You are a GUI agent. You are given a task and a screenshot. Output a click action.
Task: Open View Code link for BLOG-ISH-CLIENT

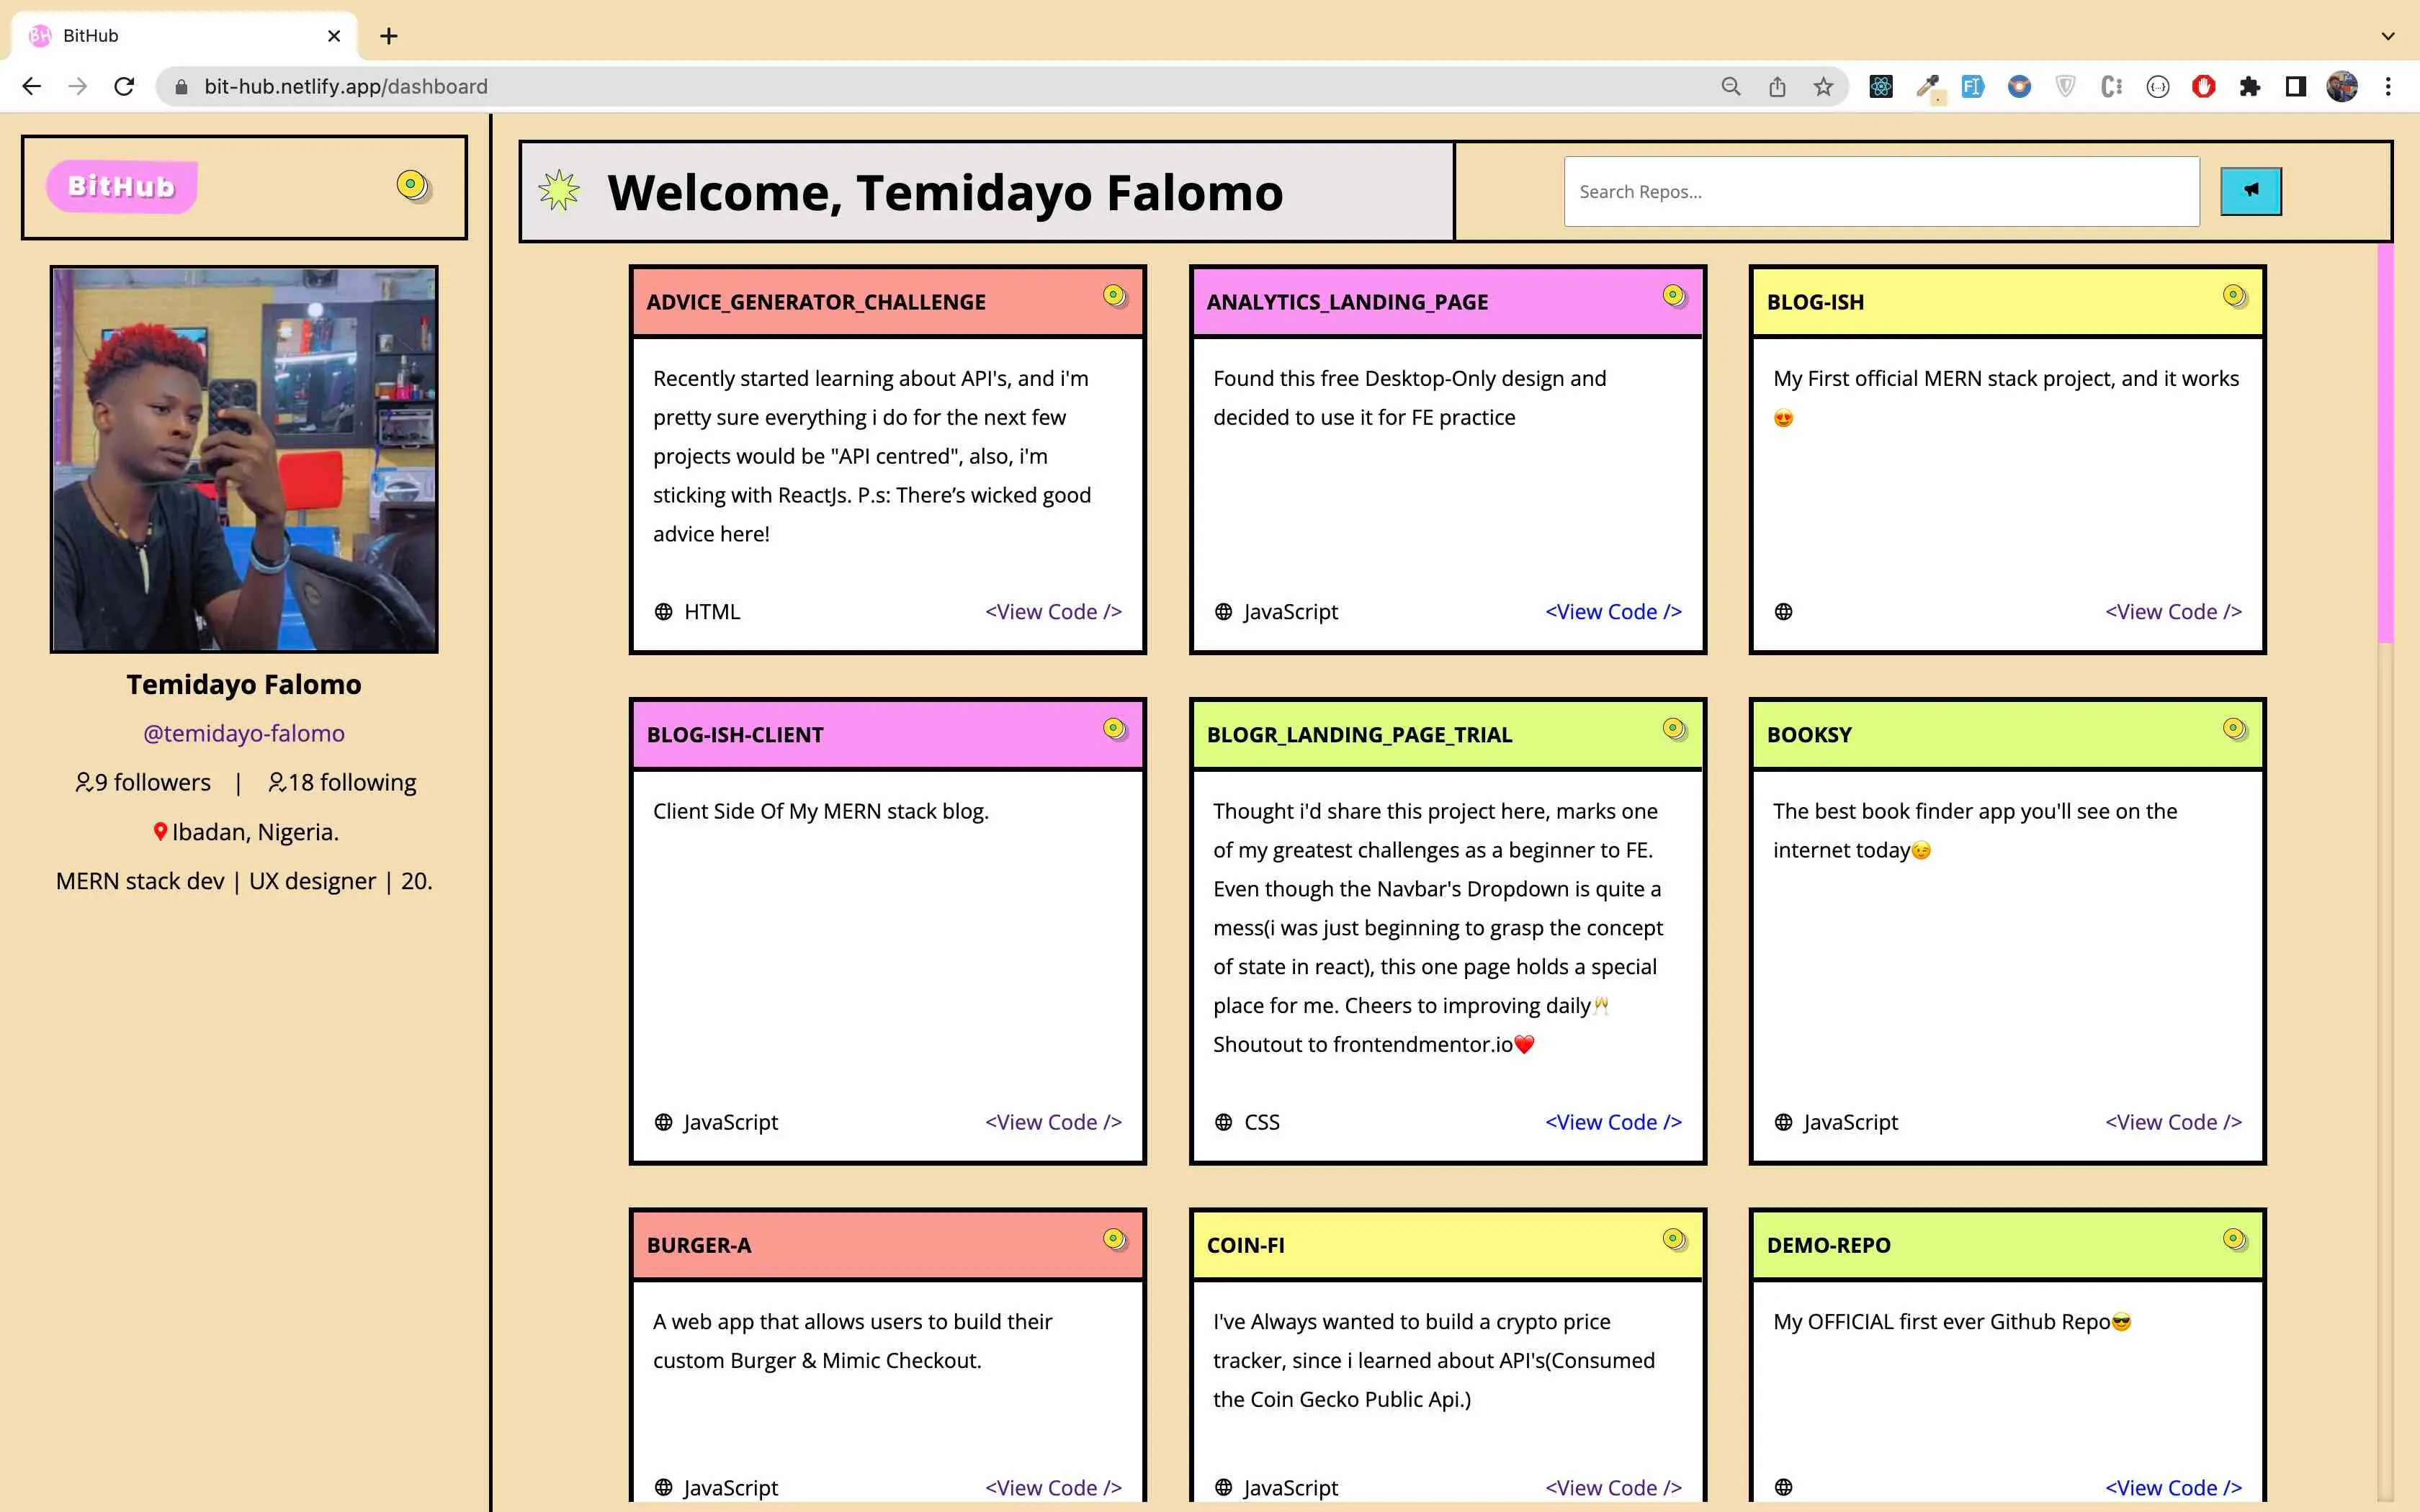(1053, 1122)
